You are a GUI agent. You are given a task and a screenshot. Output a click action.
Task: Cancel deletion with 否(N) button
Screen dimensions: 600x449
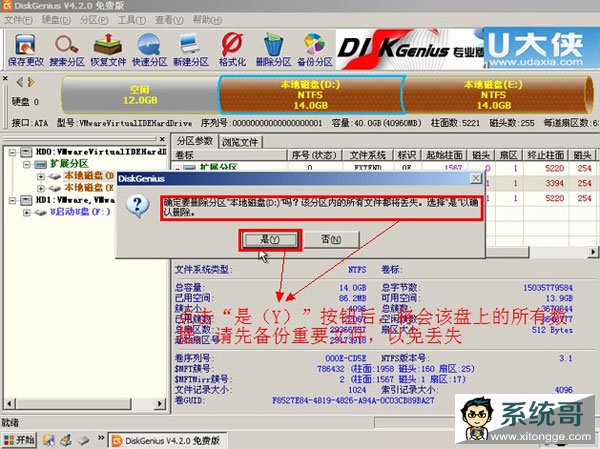331,240
